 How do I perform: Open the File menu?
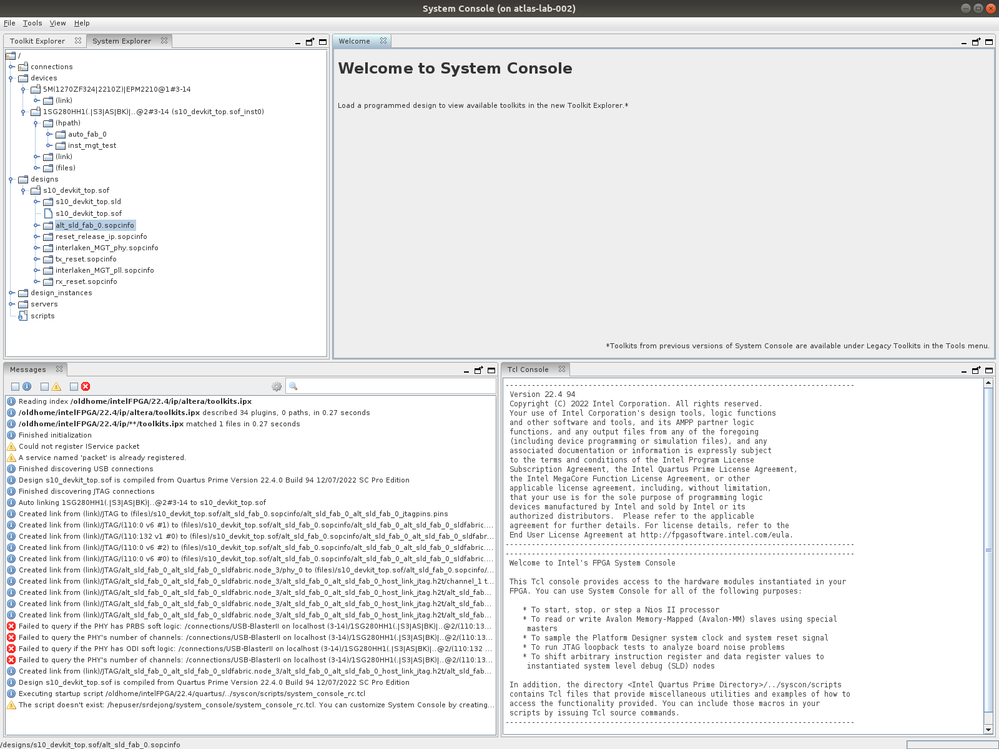pyautogui.click(x=9, y=23)
